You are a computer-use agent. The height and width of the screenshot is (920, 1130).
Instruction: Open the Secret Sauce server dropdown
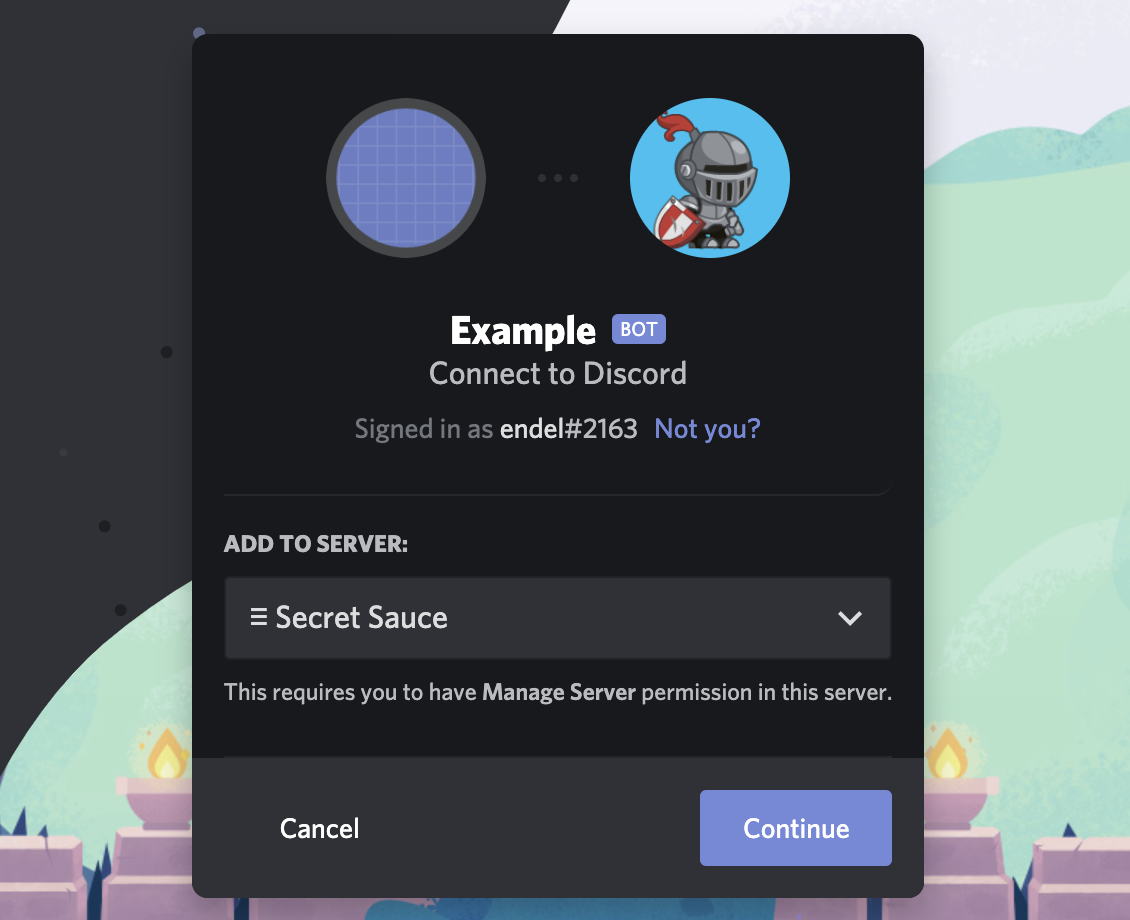pos(558,617)
